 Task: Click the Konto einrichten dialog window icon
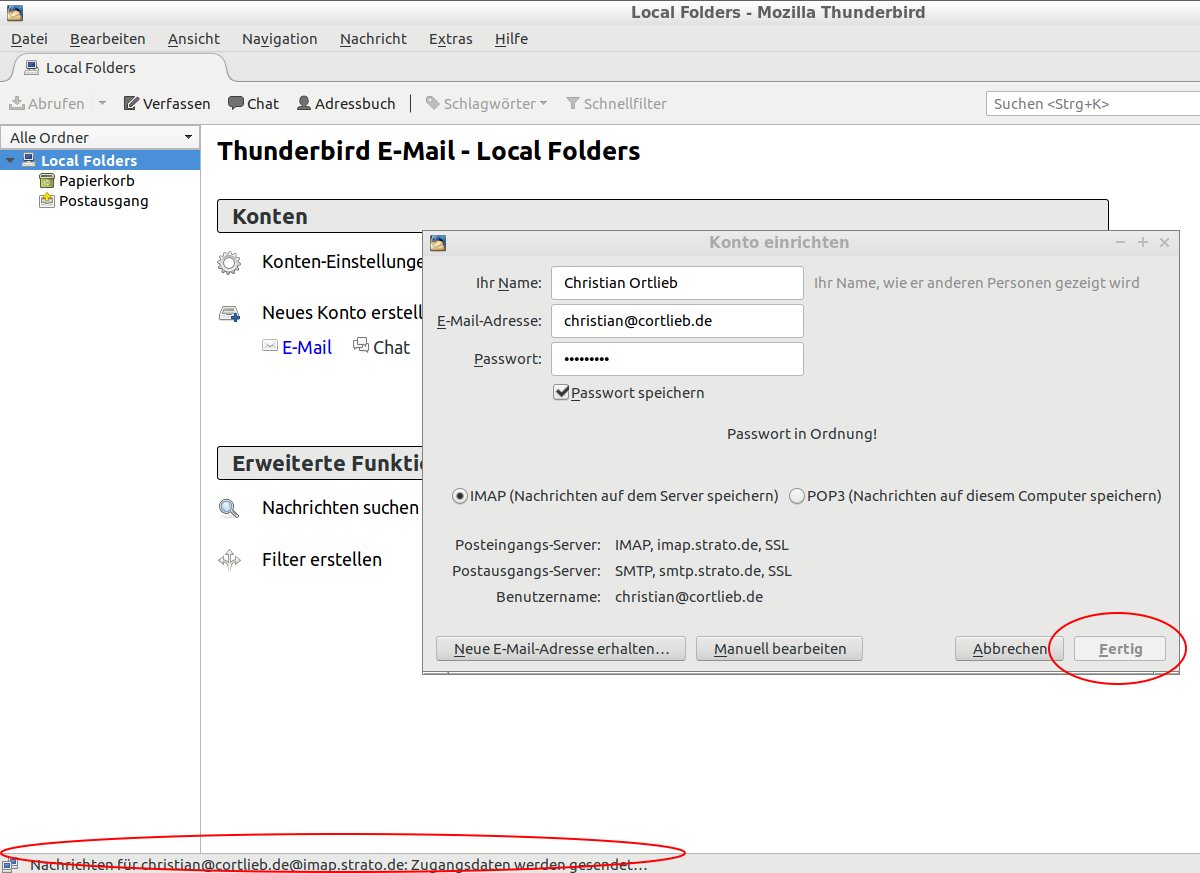pos(437,243)
